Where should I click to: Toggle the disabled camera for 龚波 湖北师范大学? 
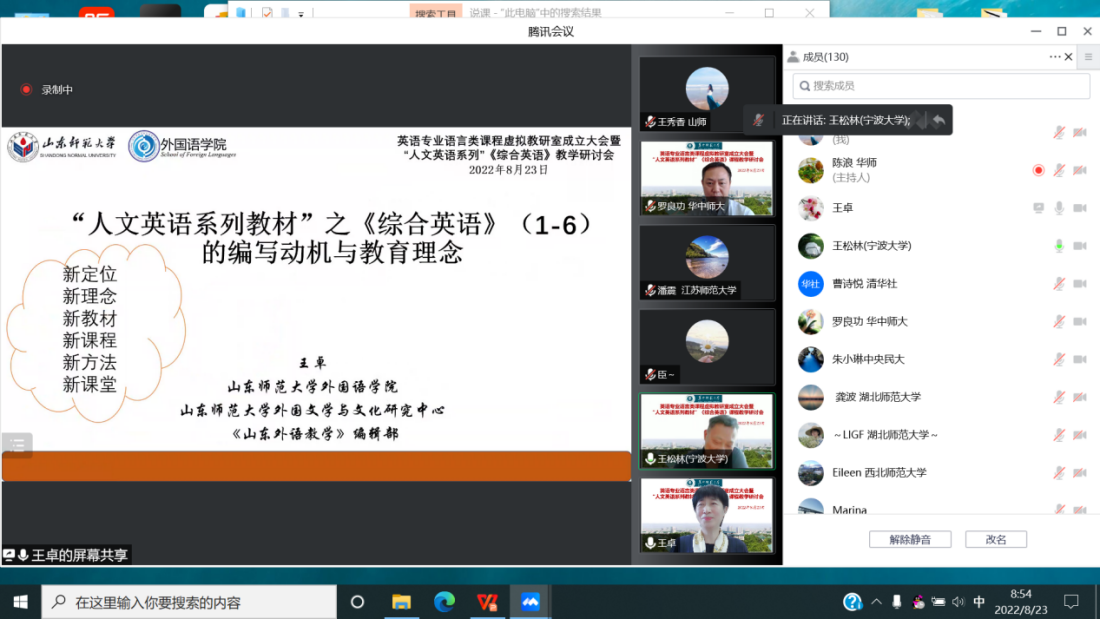[1080, 397]
